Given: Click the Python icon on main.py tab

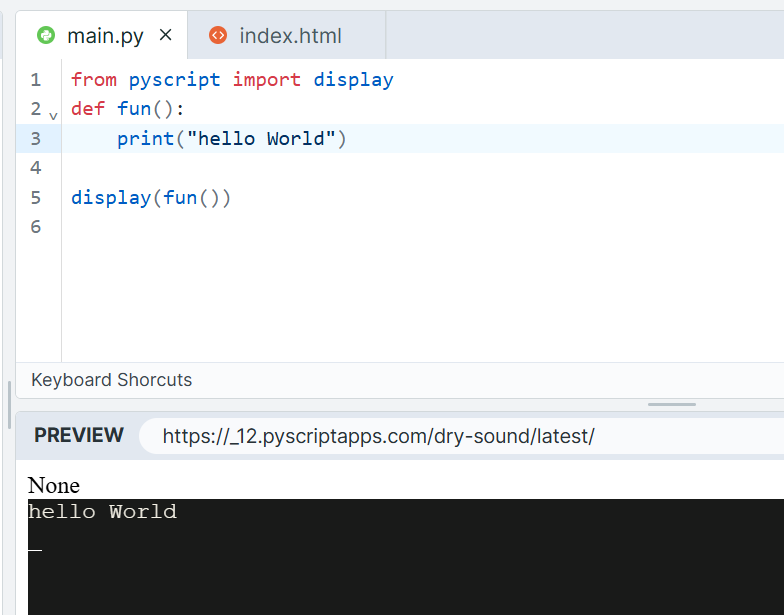Looking at the screenshot, I should click(46, 36).
